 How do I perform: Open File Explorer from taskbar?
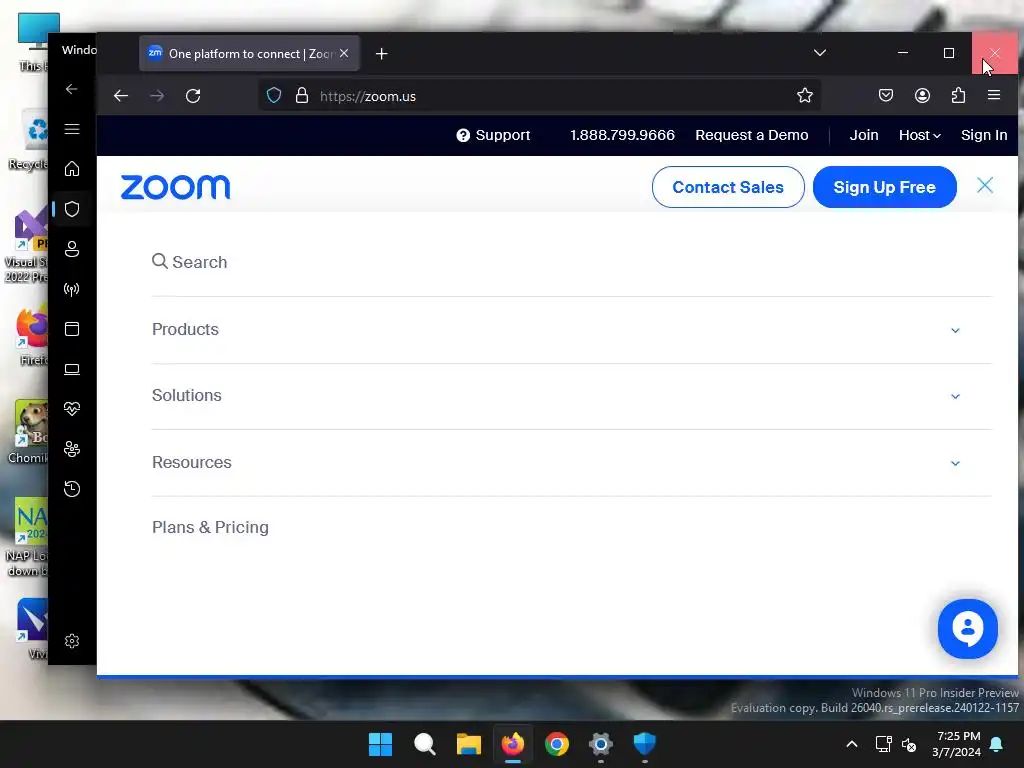coord(468,744)
